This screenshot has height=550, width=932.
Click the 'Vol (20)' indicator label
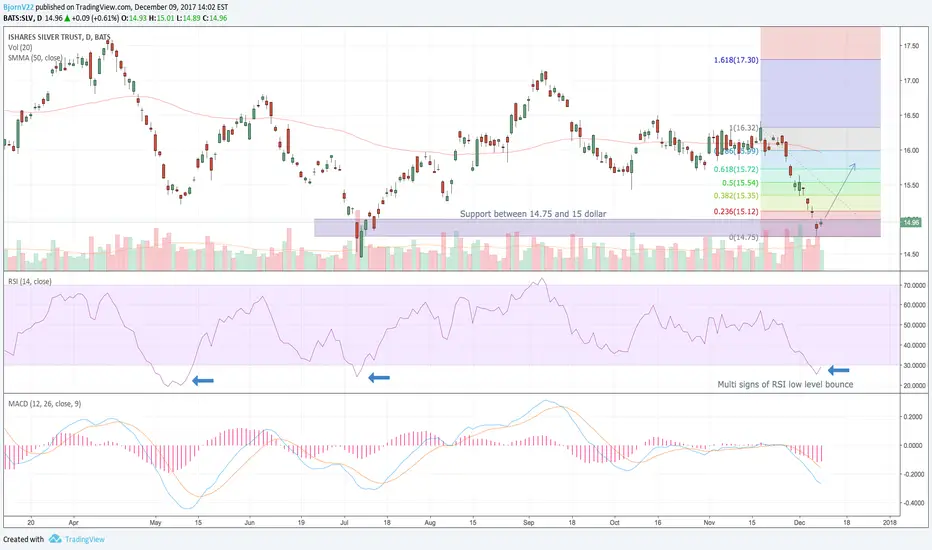pyautogui.click(x=20, y=48)
